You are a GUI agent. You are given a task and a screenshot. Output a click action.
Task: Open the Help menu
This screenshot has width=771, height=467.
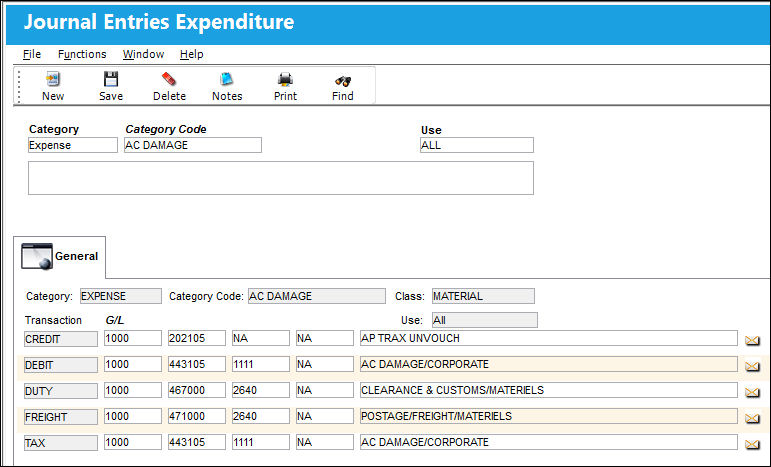(191, 54)
